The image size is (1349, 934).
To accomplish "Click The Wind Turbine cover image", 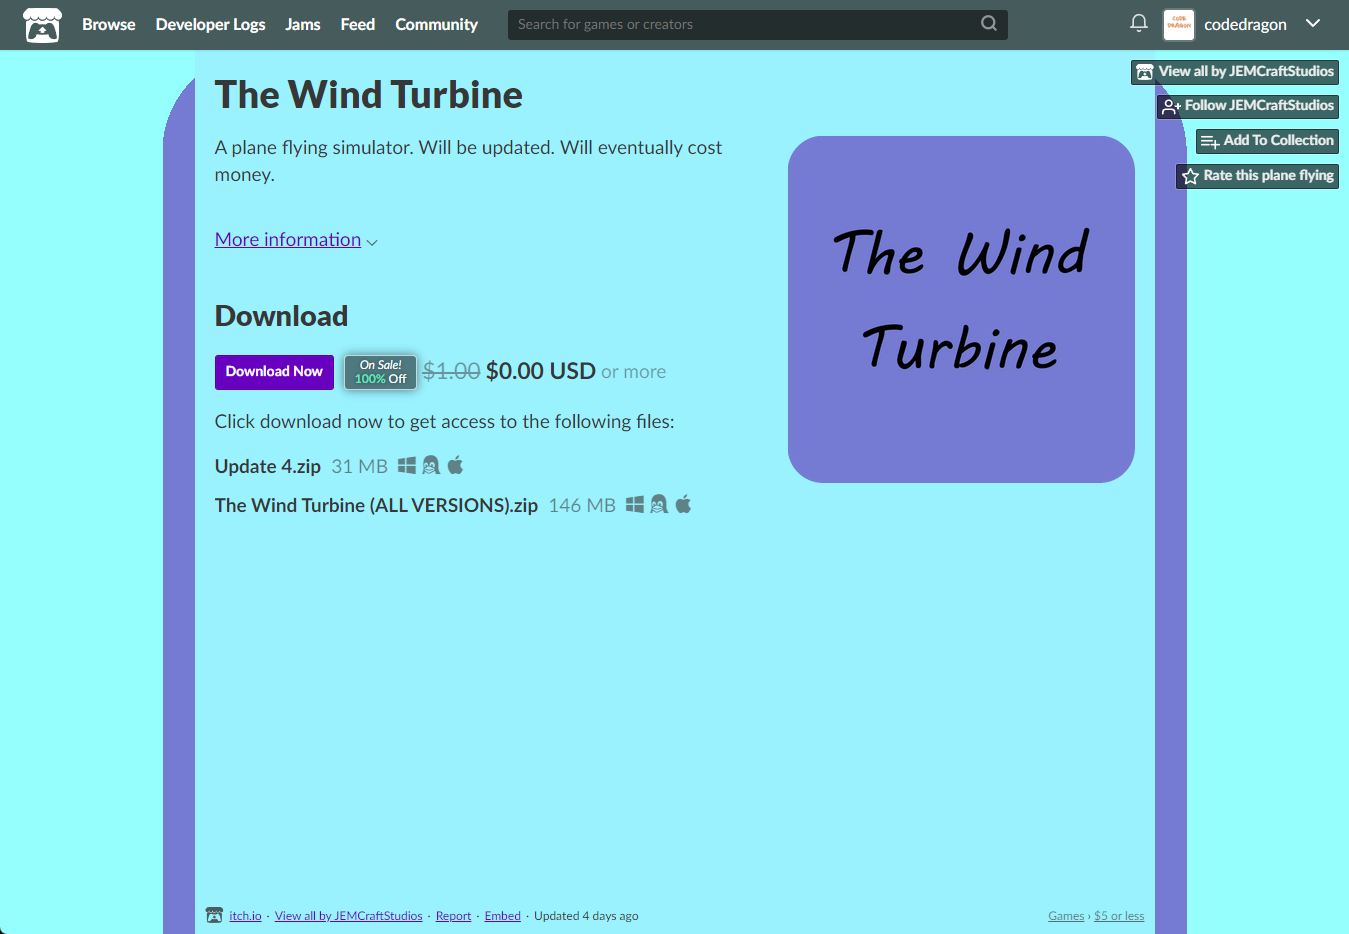I will (961, 309).
